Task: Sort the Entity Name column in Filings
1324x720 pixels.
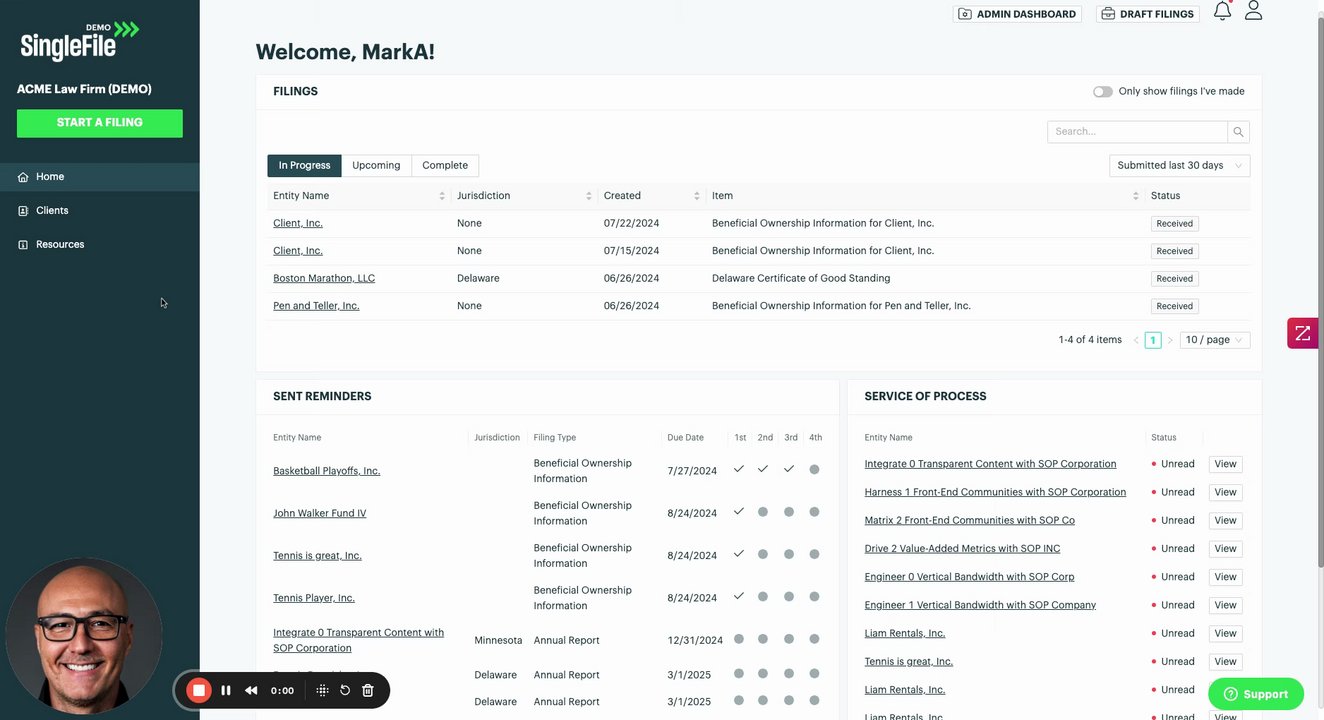Action: [x=442, y=196]
